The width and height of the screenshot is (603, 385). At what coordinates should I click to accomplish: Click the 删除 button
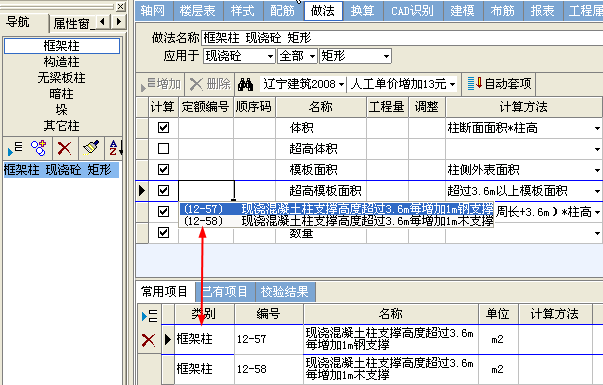tap(210, 84)
